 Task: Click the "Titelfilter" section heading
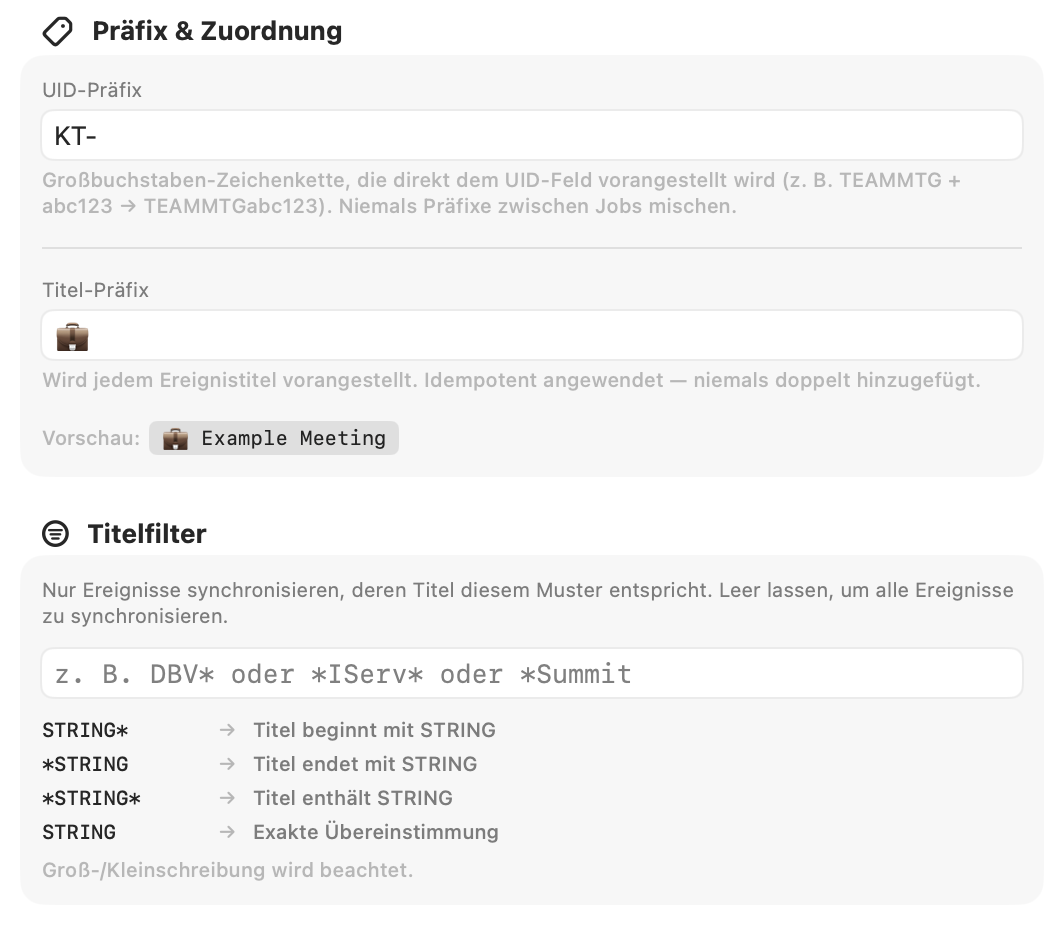(147, 534)
